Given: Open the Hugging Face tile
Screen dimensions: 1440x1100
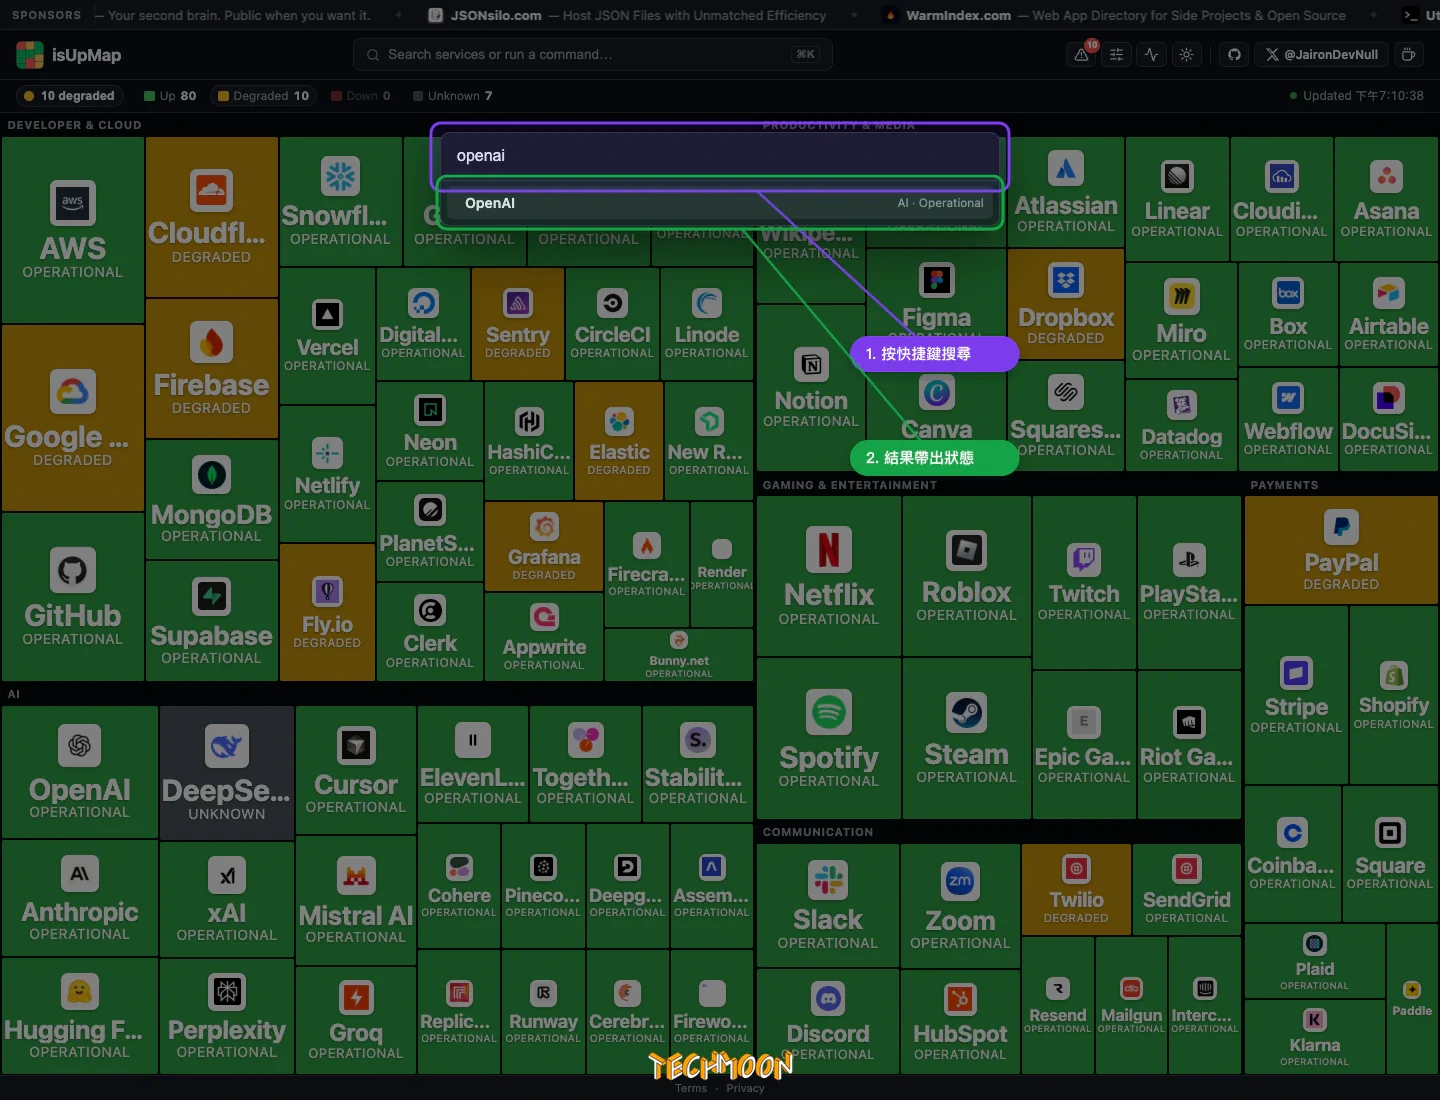Looking at the screenshot, I should [x=80, y=1016].
